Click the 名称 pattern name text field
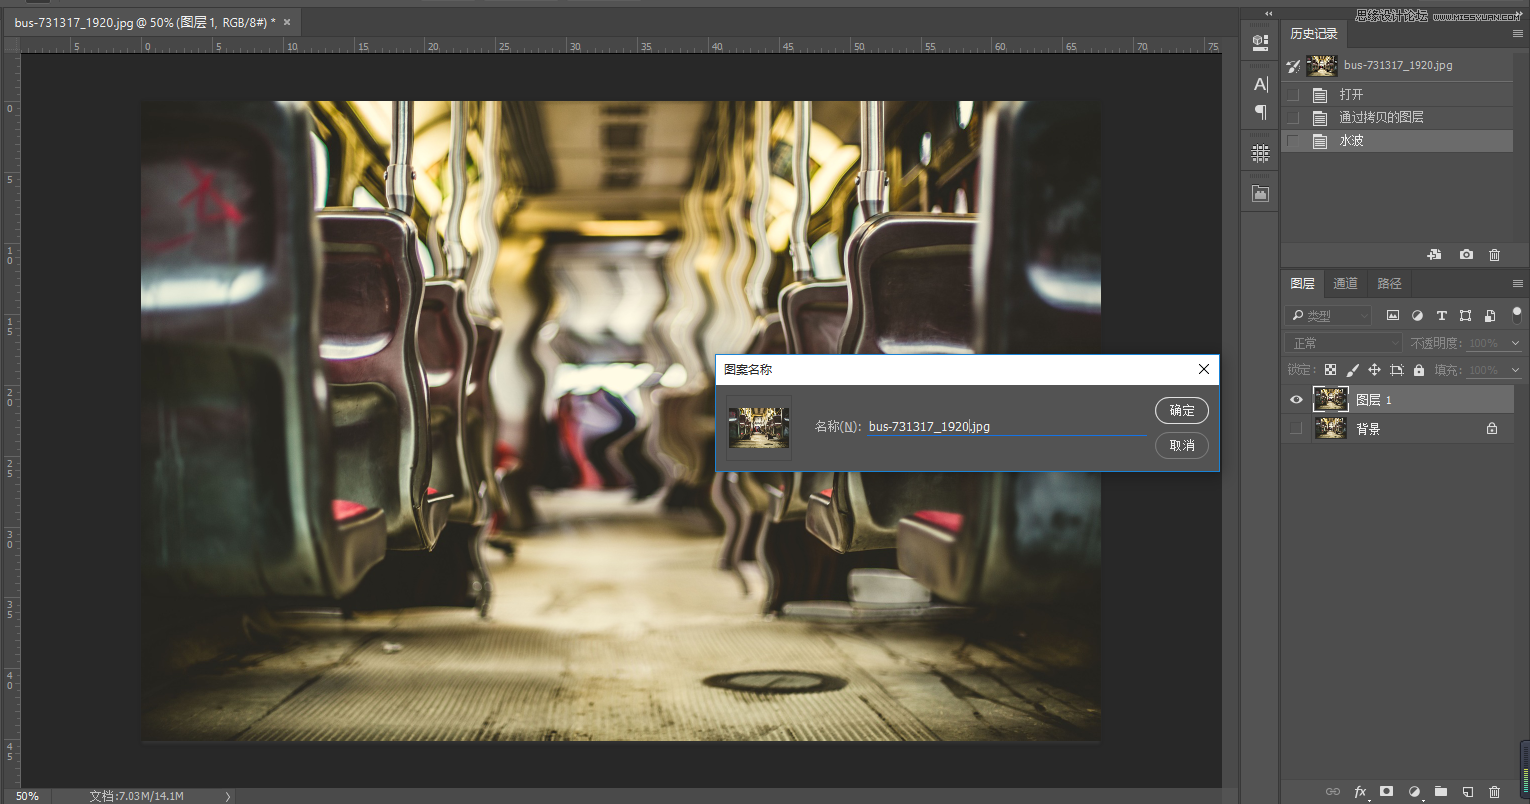Screen dimensions: 1530x804 1005,427
